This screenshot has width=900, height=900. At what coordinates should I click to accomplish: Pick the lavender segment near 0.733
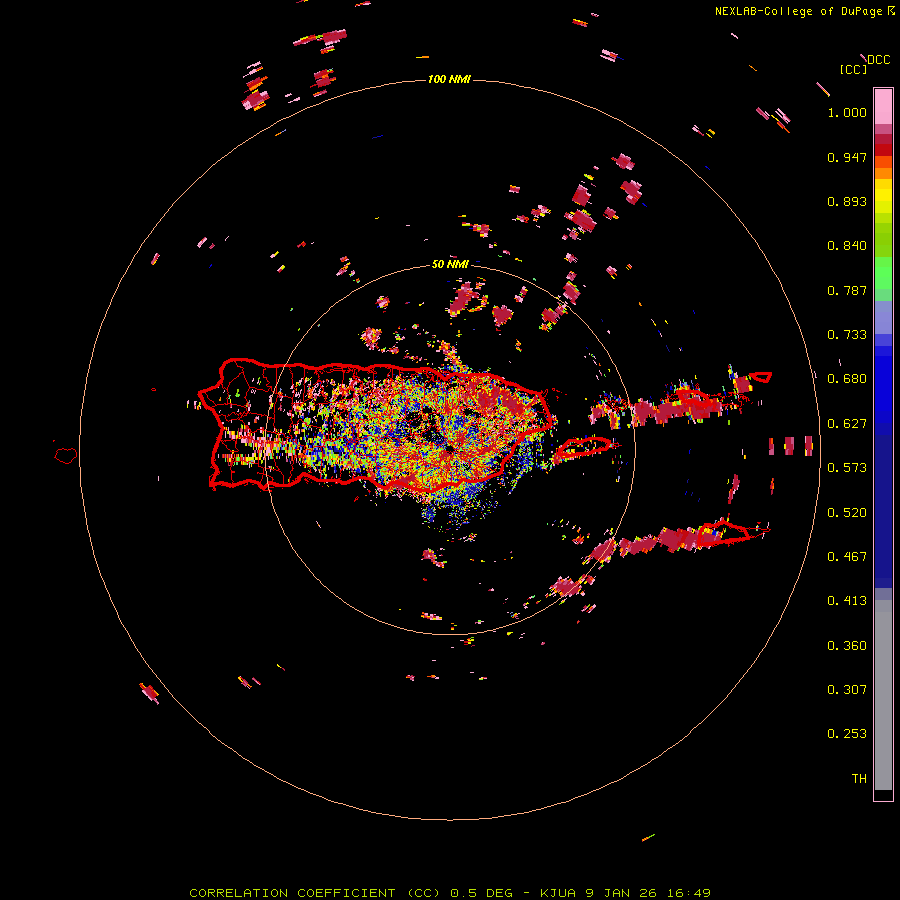coord(883,317)
